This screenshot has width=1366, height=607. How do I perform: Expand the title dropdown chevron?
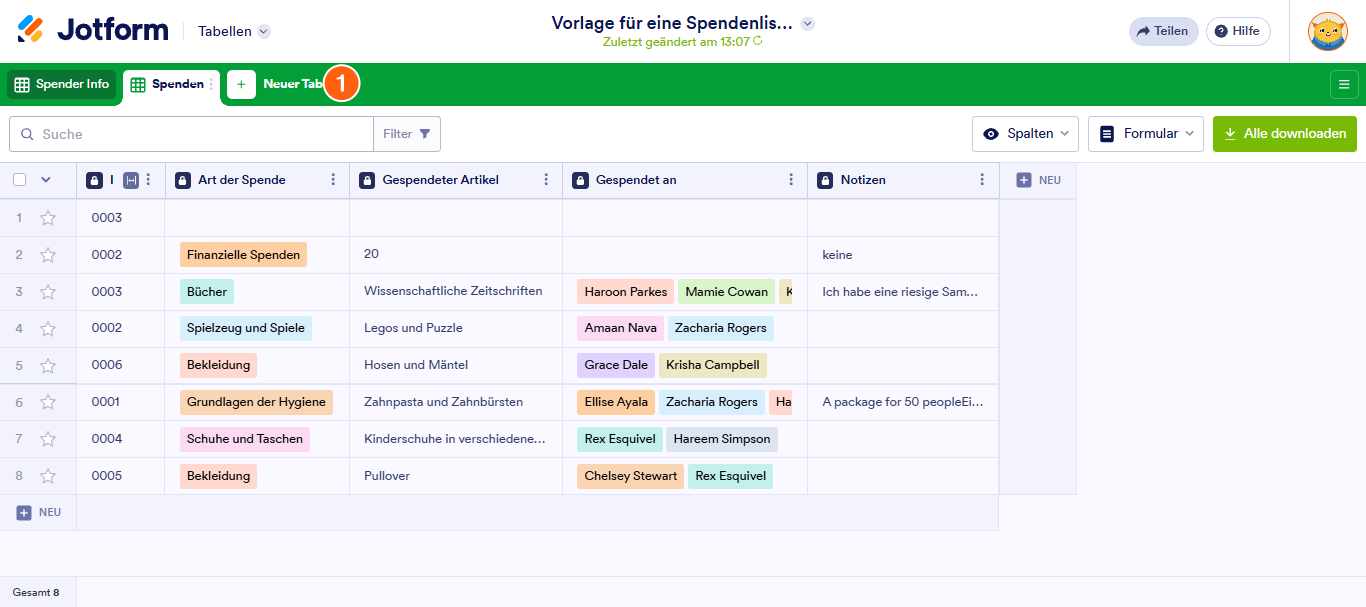tap(808, 24)
